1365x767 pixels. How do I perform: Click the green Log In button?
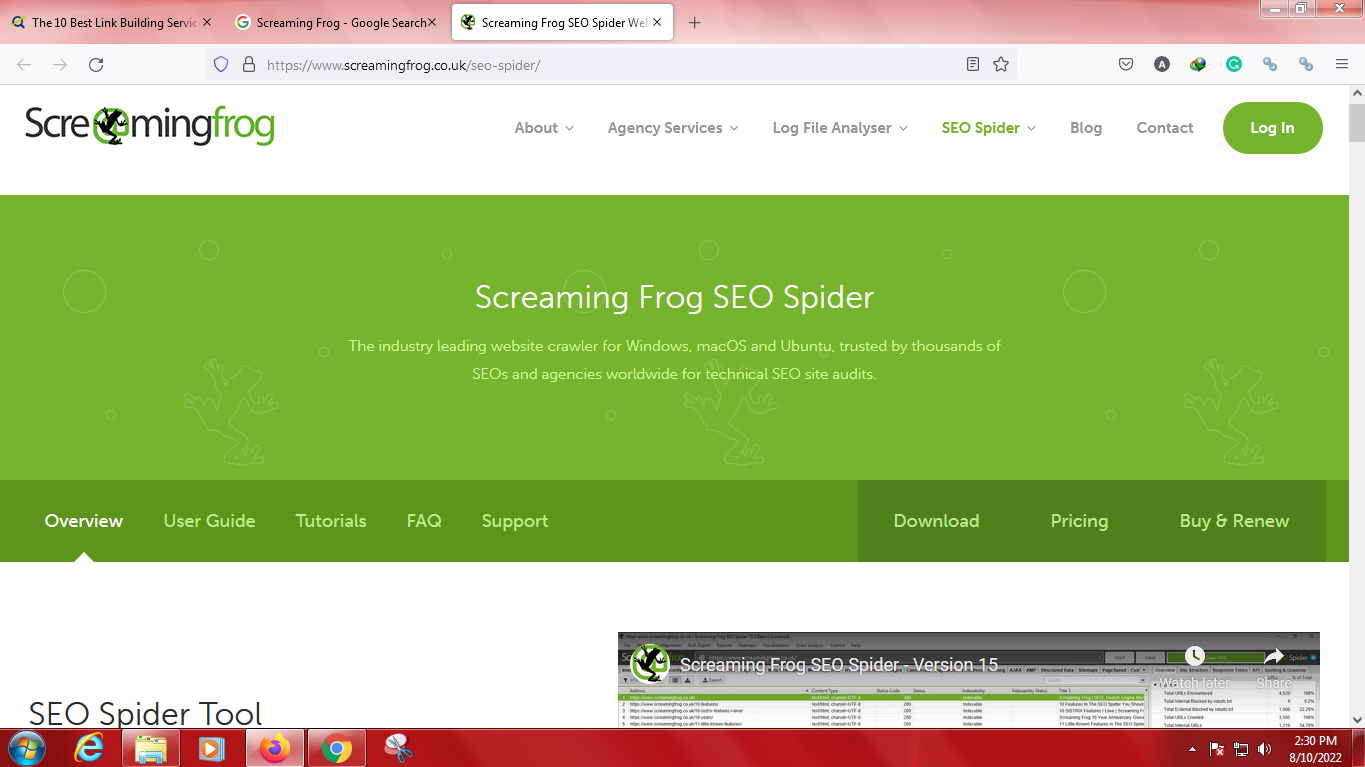pos(1272,128)
